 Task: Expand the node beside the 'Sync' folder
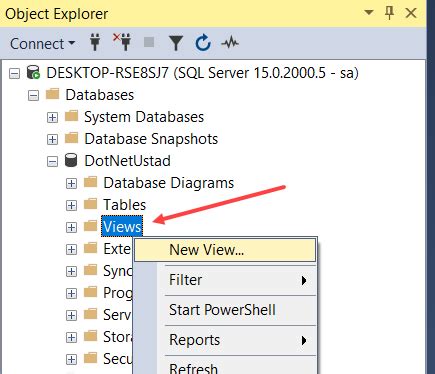(x=71, y=271)
